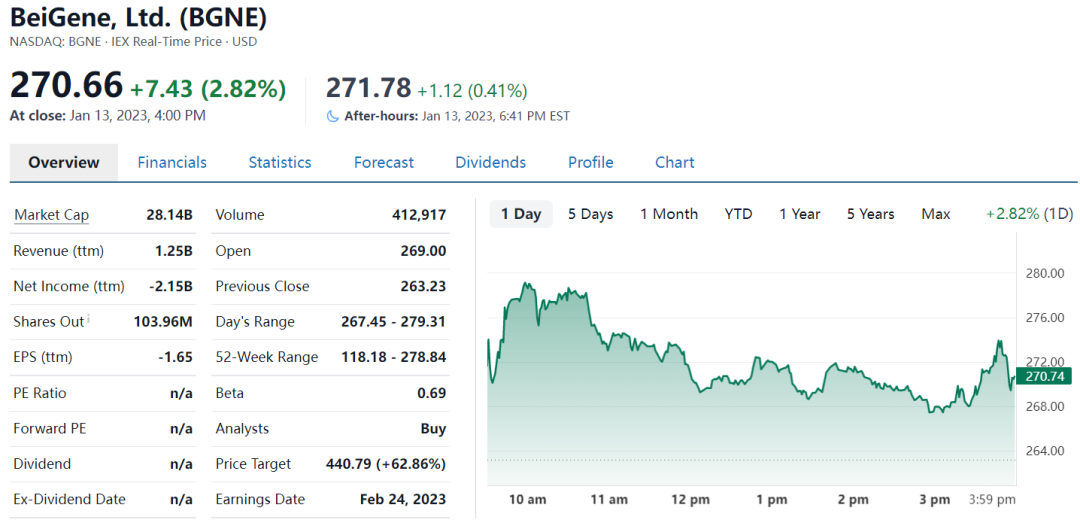Select the YTD chart range
Screen dimensions: 1080x529
739,214
